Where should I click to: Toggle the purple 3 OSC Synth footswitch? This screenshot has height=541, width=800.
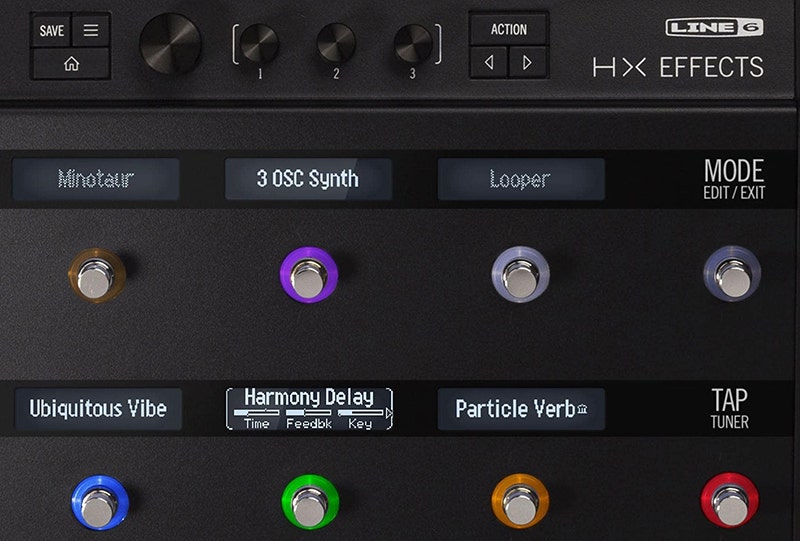309,275
